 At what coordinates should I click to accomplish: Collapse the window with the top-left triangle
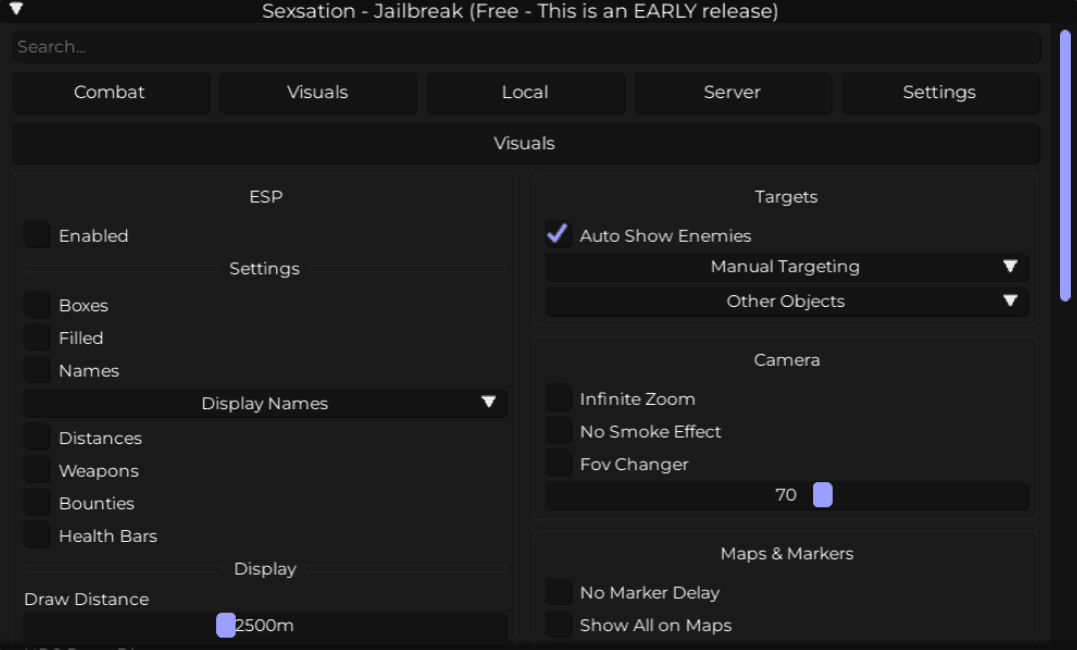point(16,9)
